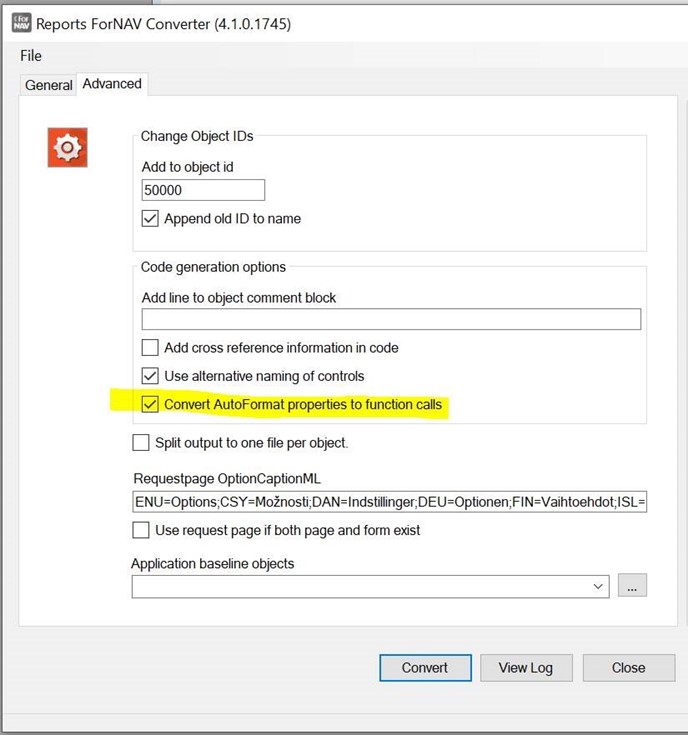Viewport: 688px width, 735px height.
Task: Click the Convert button
Action: [425, 668]
